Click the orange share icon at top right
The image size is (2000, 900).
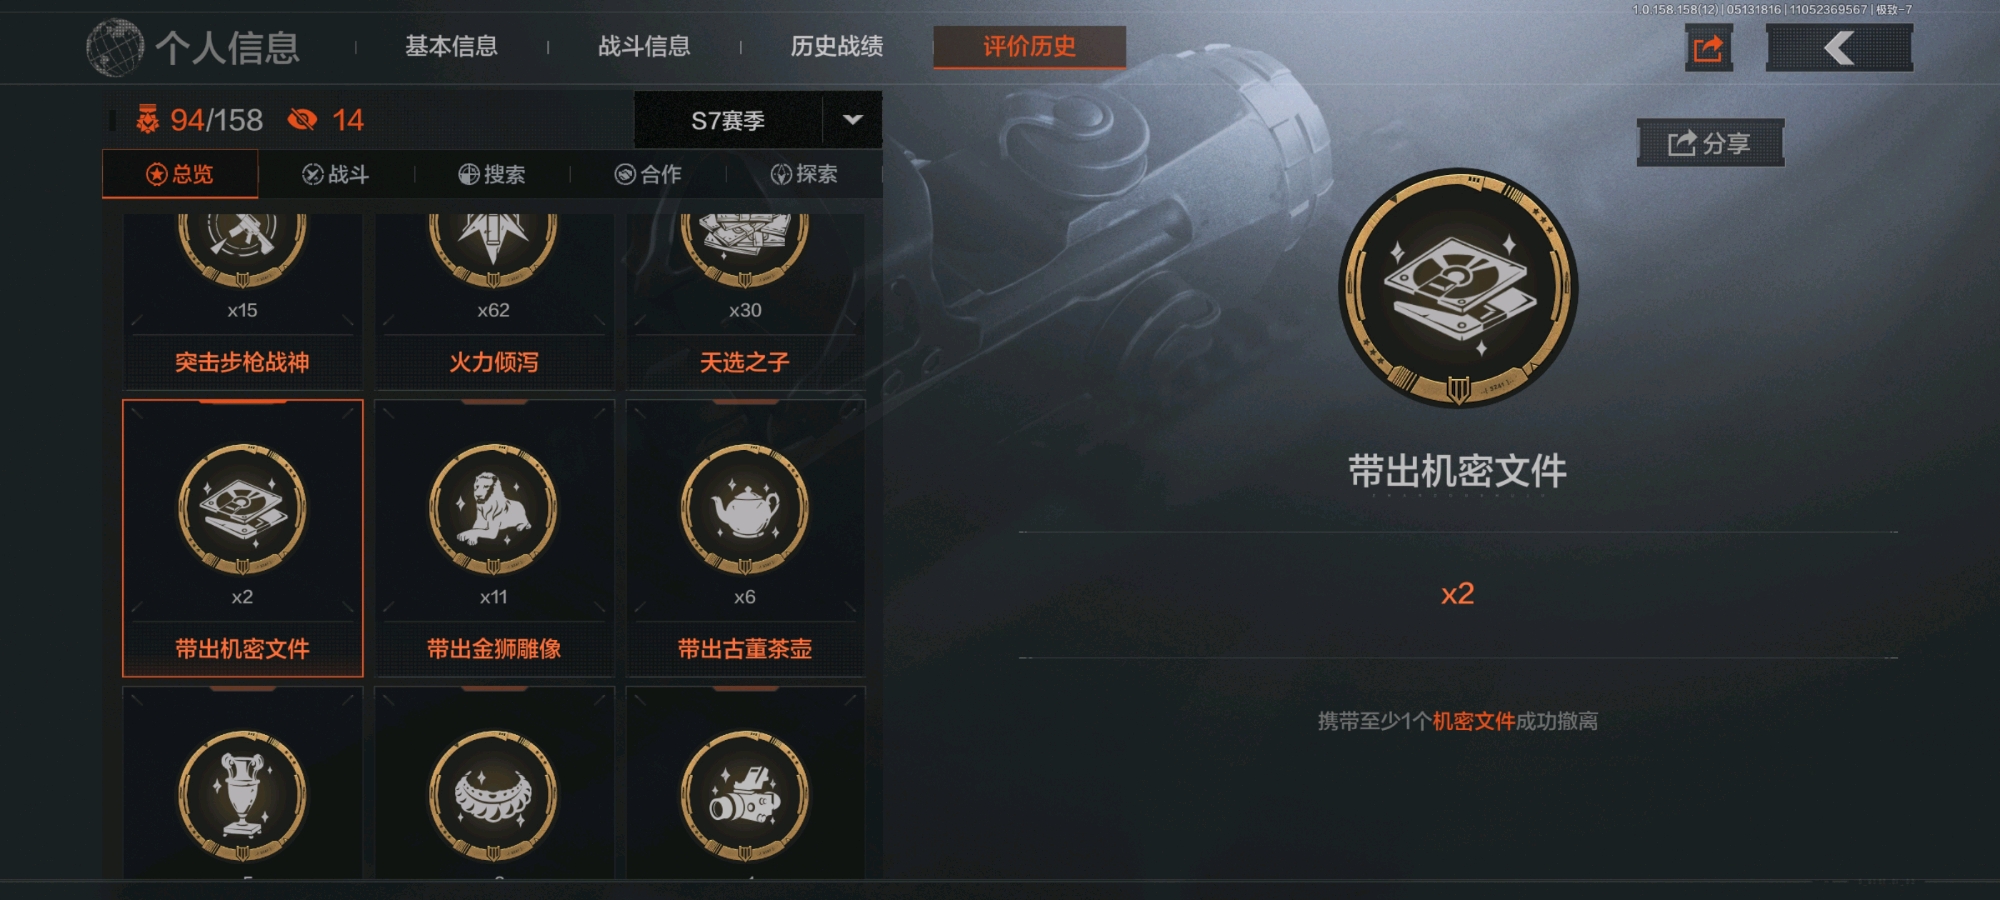tap(1708, 48)
